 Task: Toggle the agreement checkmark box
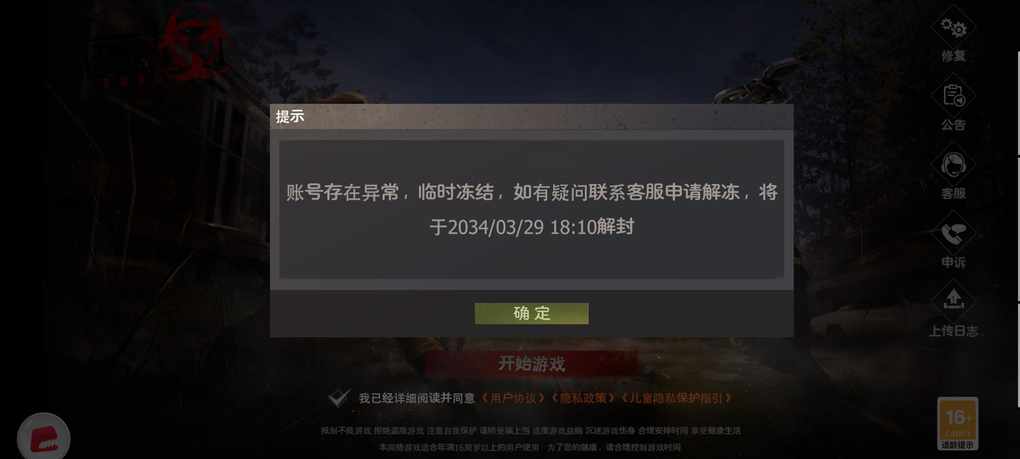[x=338, y=398]
